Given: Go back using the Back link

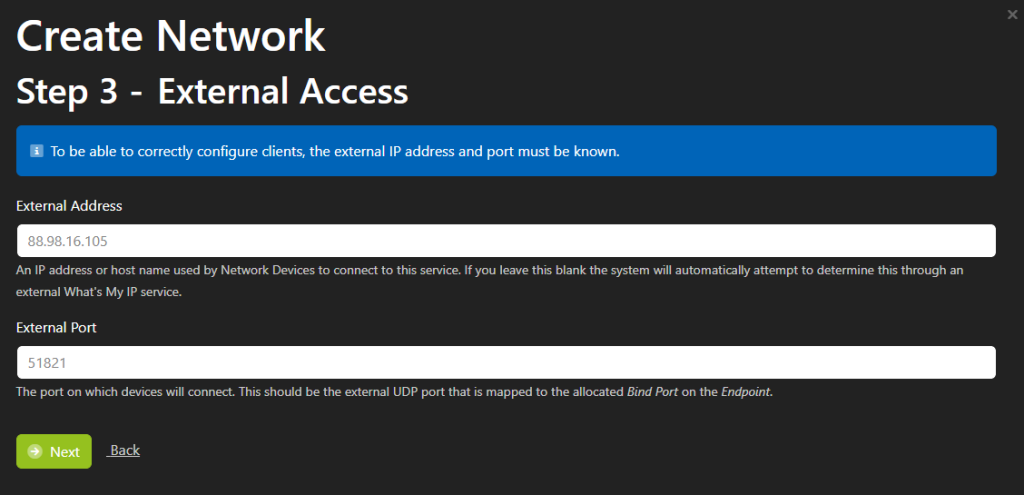Looking at the screenshot, I should (123, 450).
